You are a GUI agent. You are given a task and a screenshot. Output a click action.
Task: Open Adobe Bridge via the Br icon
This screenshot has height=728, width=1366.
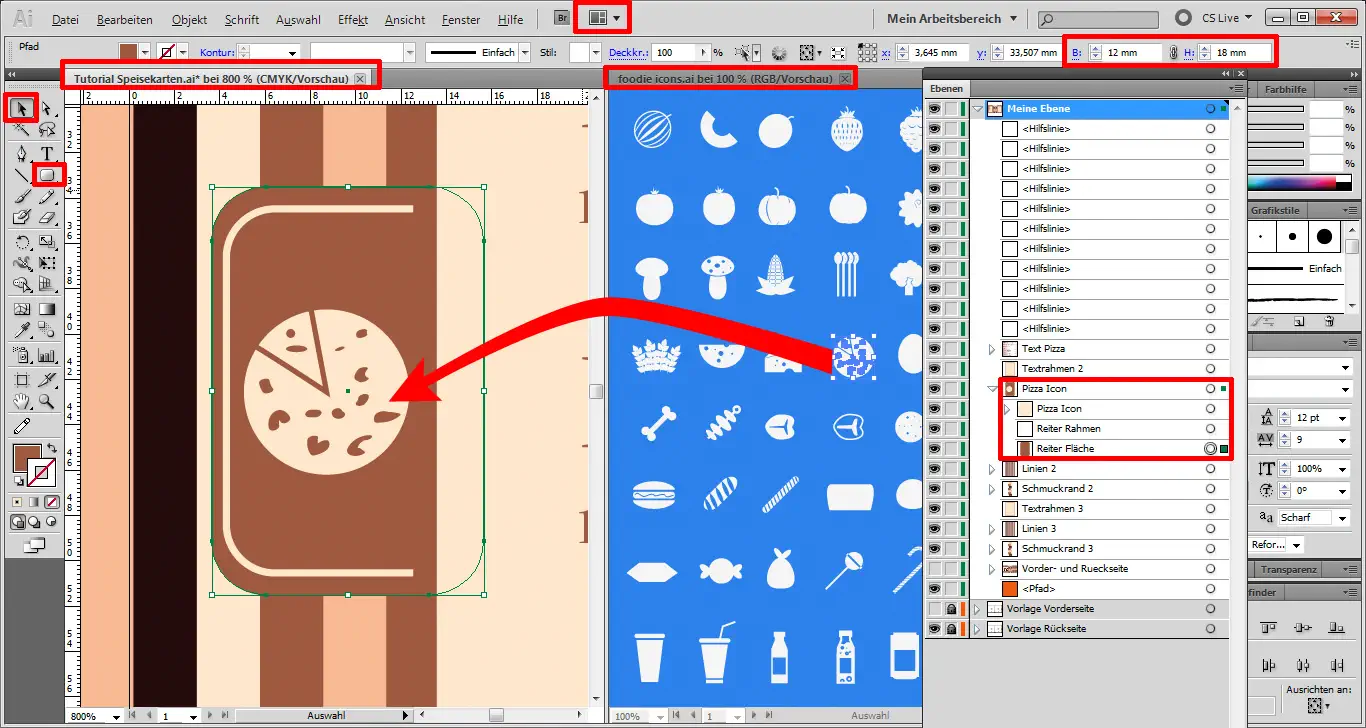click(560, 17)
